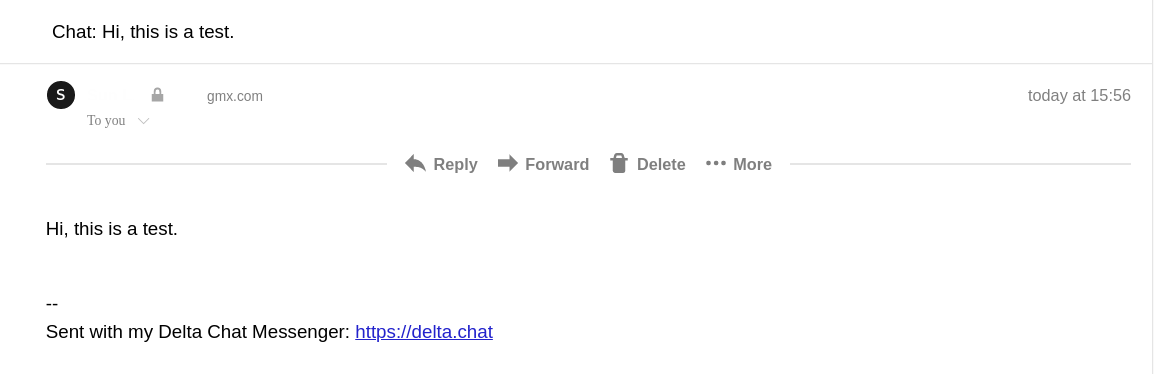The width and height of the screenshot is (1157, 374).
Task: Select the Reply text label
Action: 455,165
